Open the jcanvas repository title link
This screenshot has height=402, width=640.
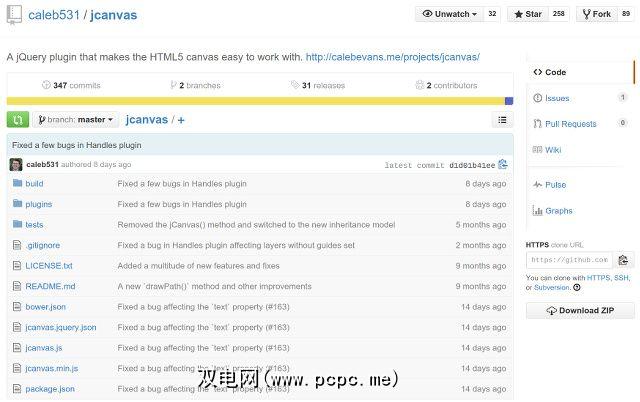pyautogui.click(x=113, y=15)
